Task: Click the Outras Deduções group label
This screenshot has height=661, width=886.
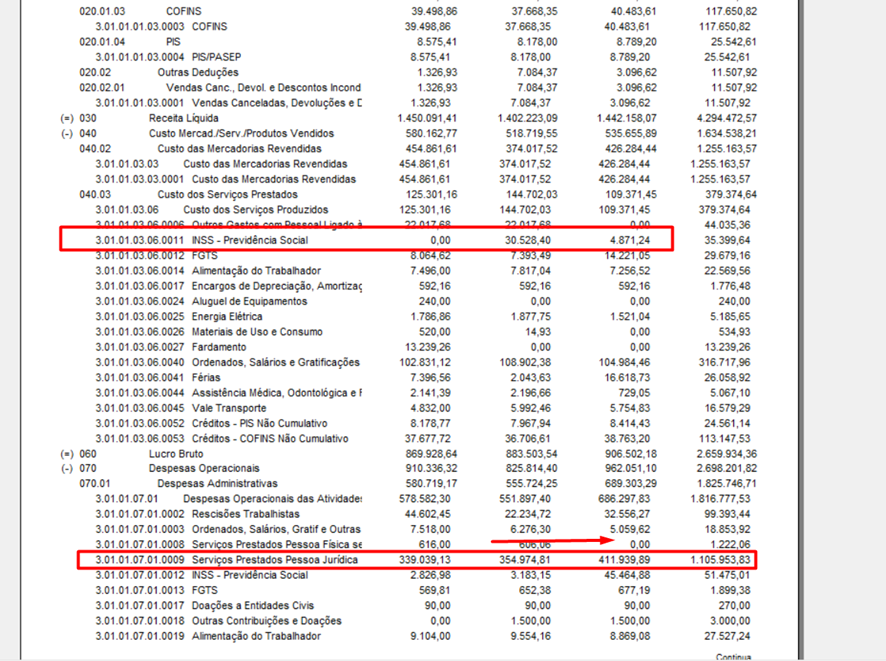Action: pyautogui.click(x=197, y=72)
